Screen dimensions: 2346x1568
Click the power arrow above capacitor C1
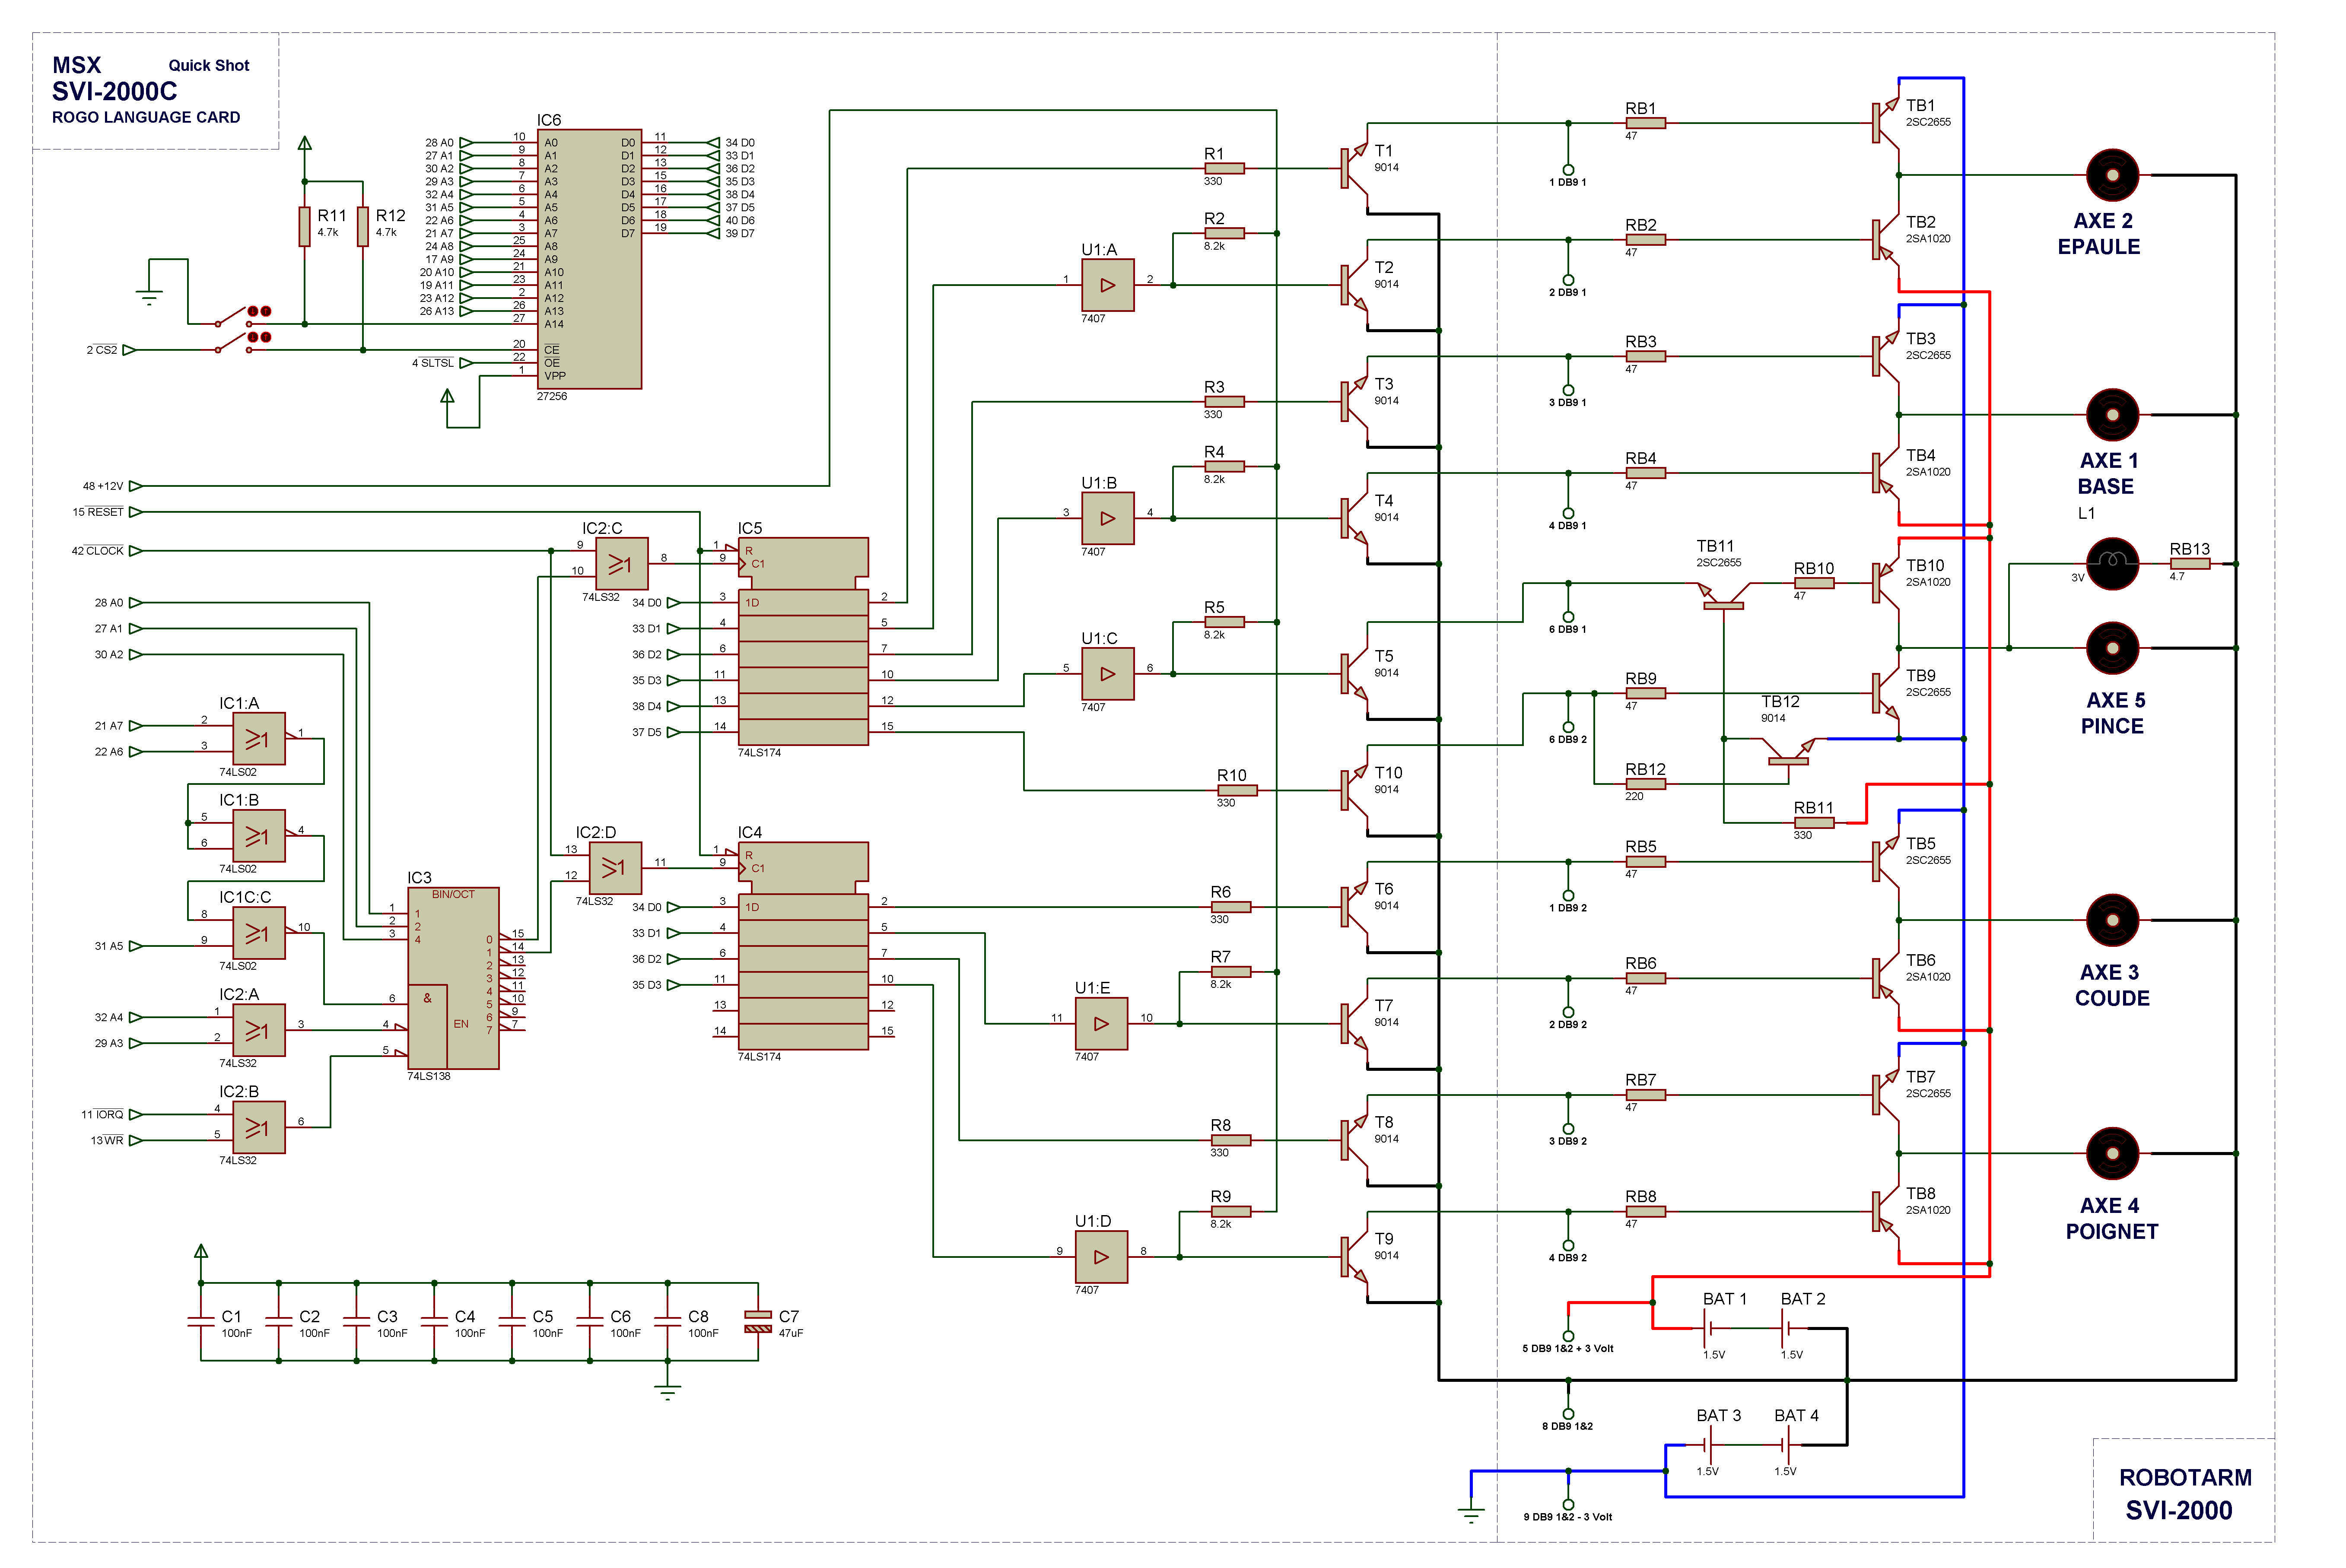tap(201, 1252)
